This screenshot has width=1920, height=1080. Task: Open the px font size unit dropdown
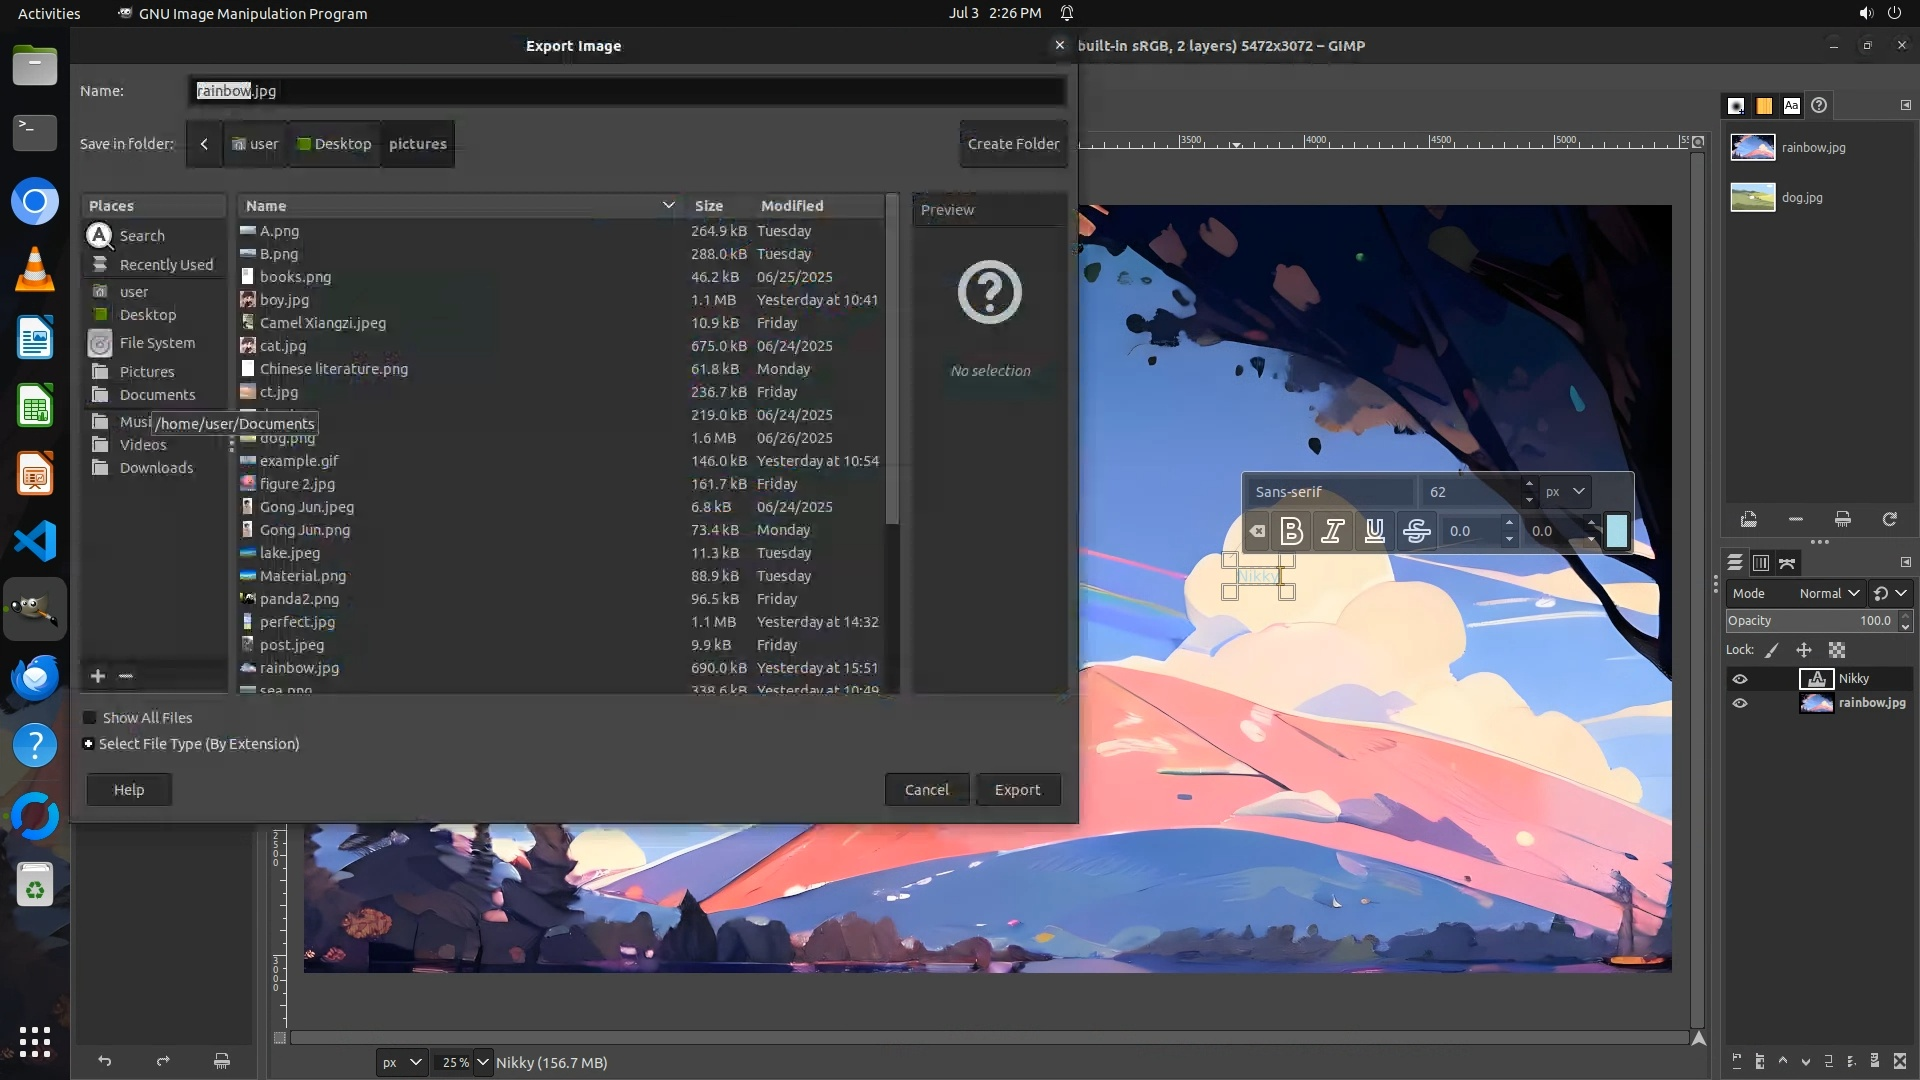coord(1565,491)
